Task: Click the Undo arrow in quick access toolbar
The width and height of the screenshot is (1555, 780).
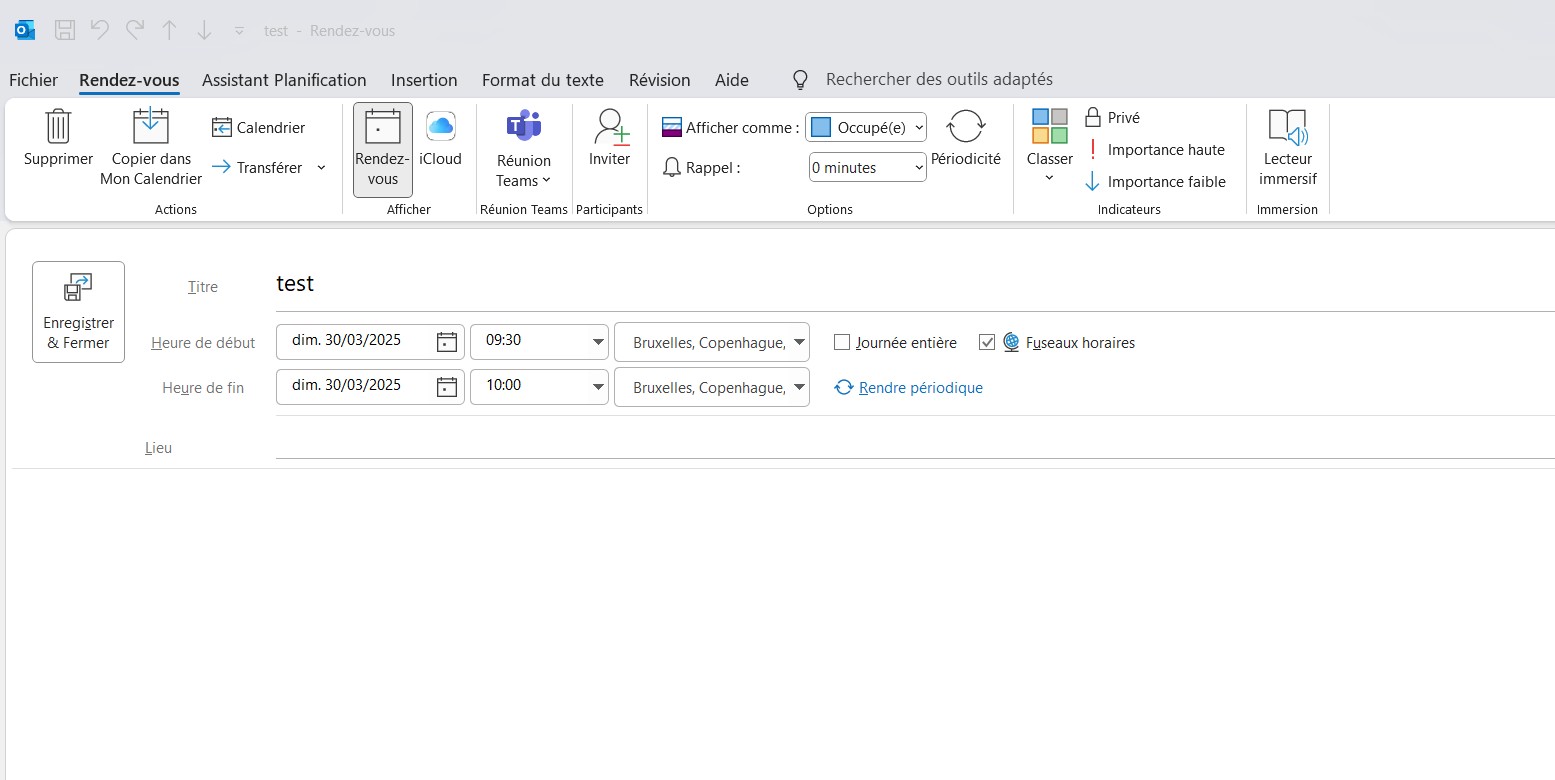Action: click(100, 30)
